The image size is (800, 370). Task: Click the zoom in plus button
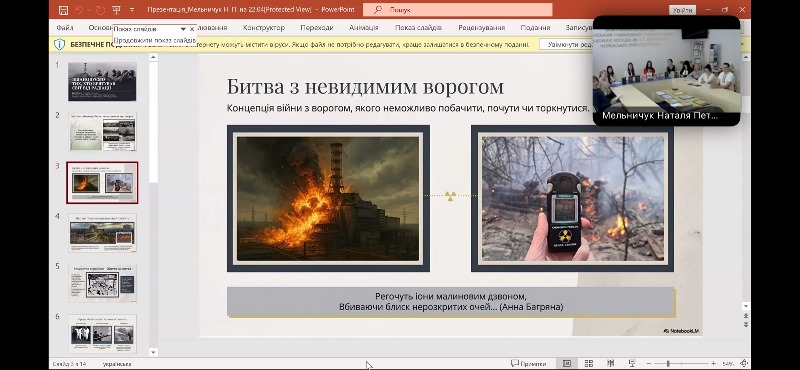click(x=713, y=364)
